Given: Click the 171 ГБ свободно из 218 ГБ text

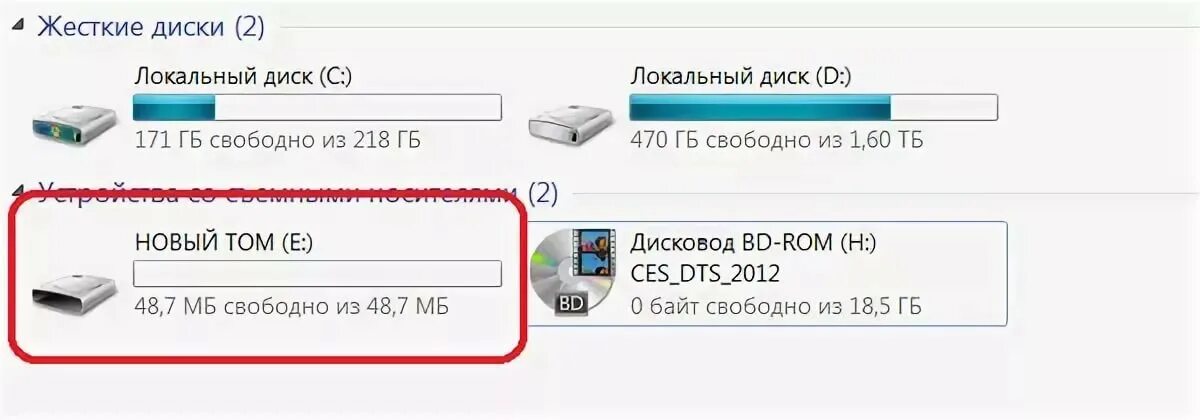Looking at the screenshot, I should [x=277, y=140].
